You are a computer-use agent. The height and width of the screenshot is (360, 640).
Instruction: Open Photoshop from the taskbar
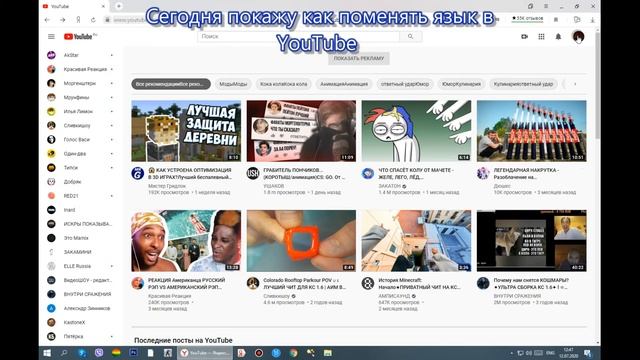click(133, 353)
